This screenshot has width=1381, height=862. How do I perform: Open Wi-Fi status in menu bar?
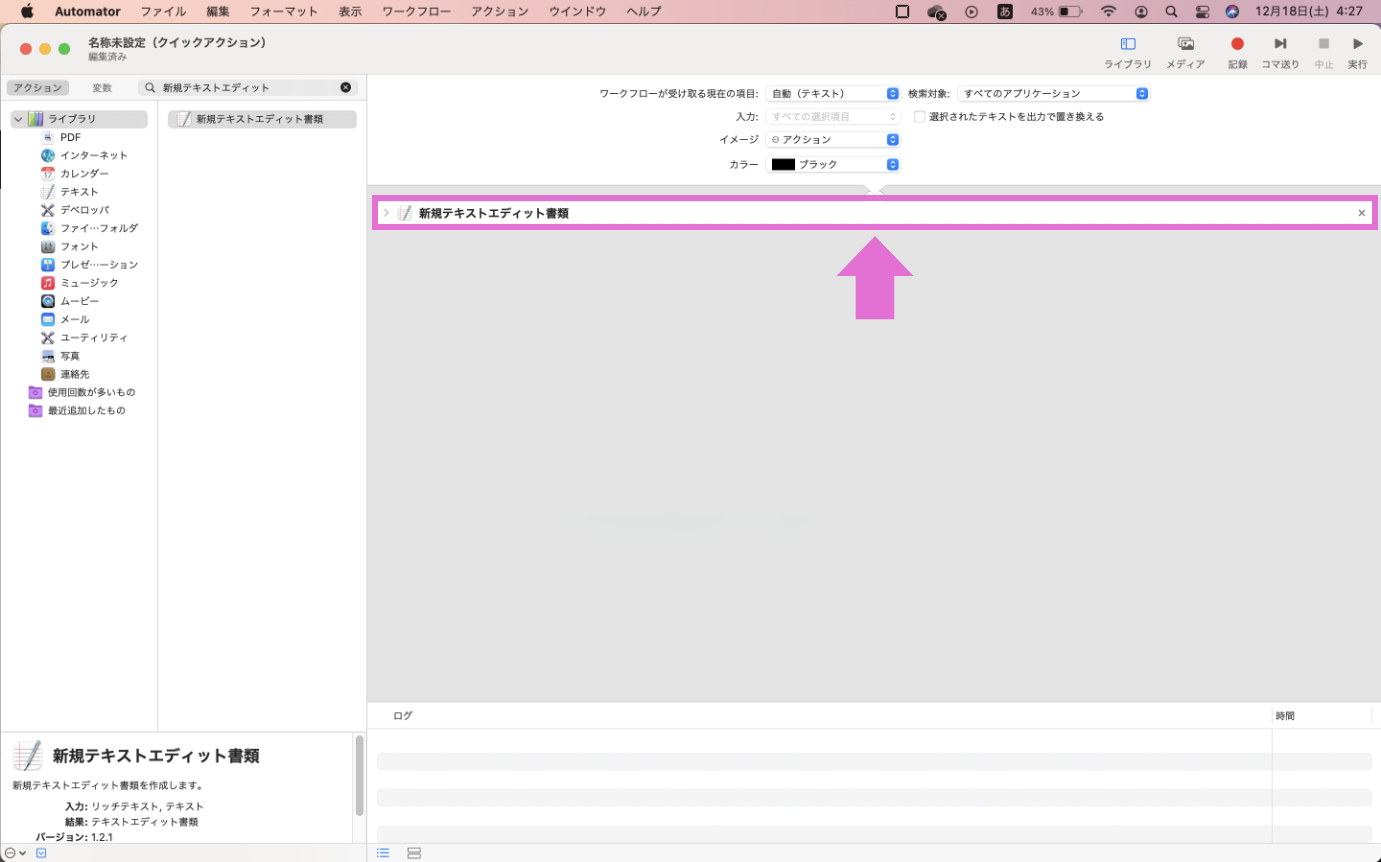(x=1108, y=12)
